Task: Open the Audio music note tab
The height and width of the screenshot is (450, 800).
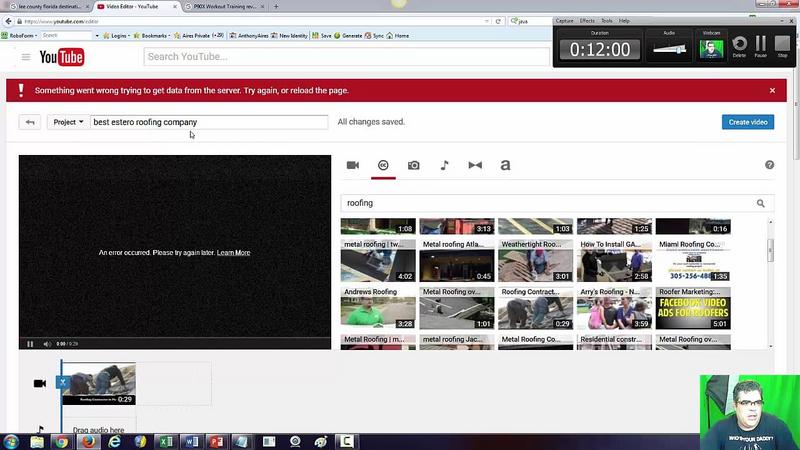Action: pyautogui.click(x=444, y=165)
